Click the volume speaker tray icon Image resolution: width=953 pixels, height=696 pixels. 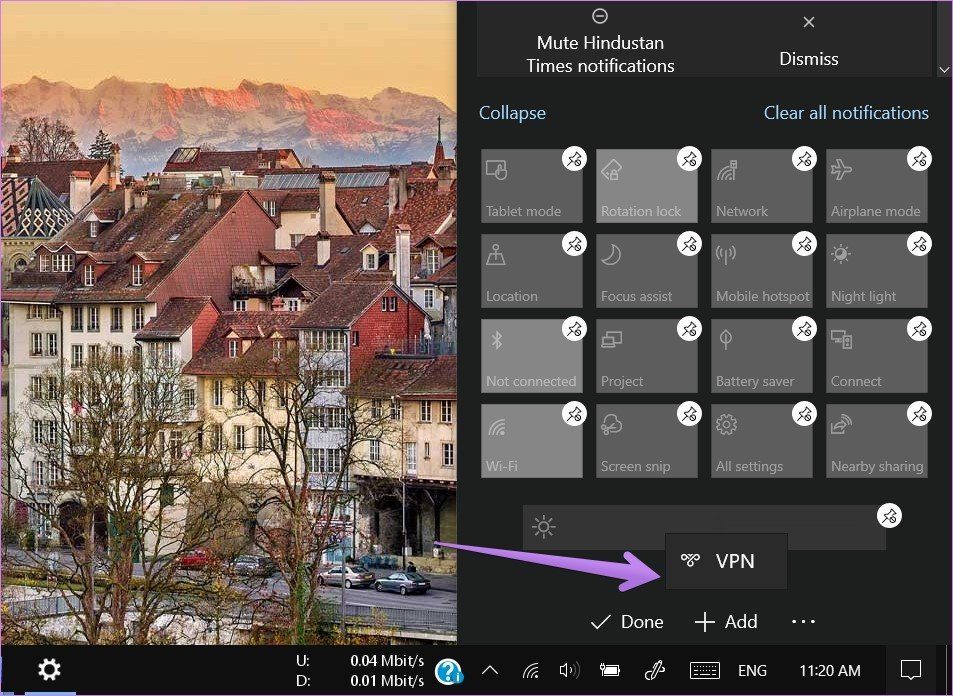[569, 670]
